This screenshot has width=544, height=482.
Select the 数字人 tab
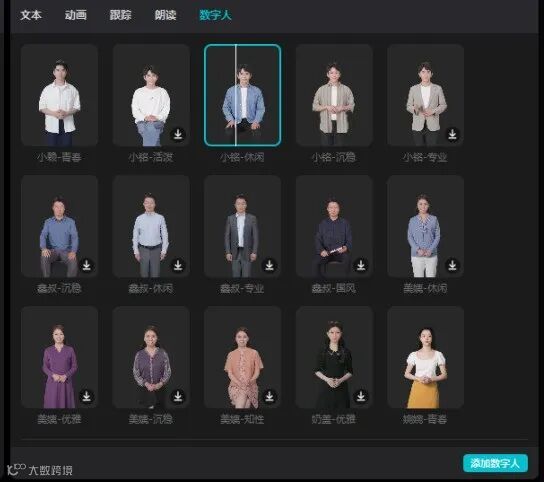215,15
